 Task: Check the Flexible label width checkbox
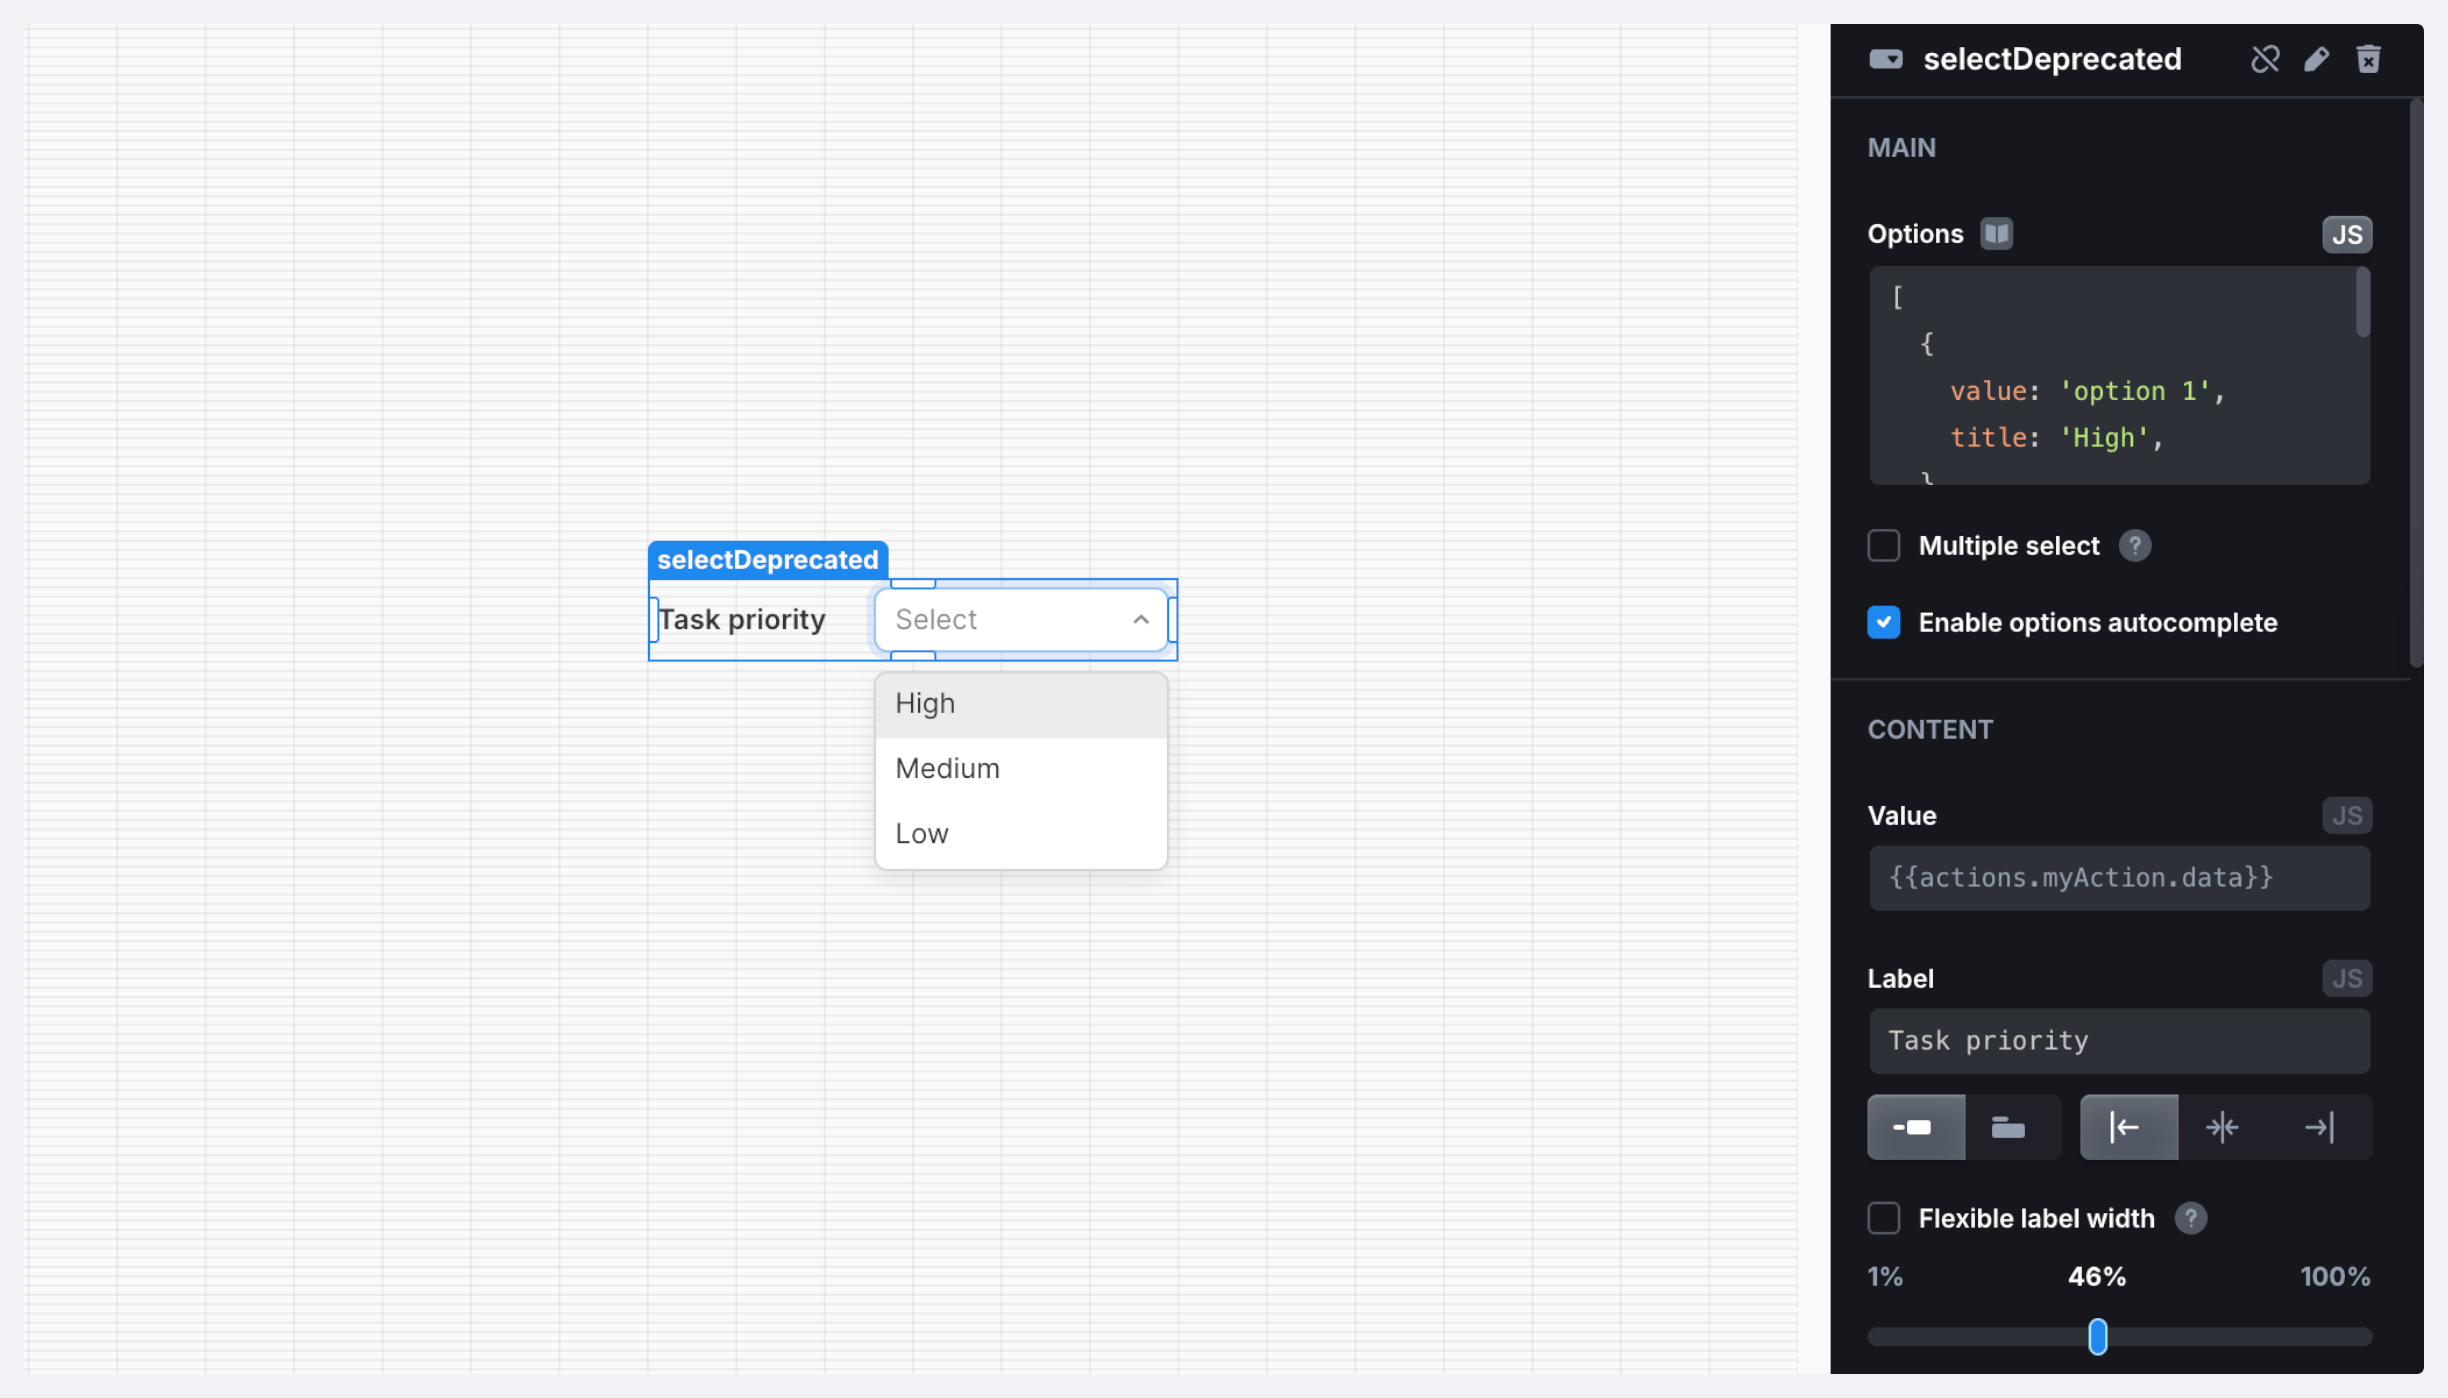coord(1884,1218)
